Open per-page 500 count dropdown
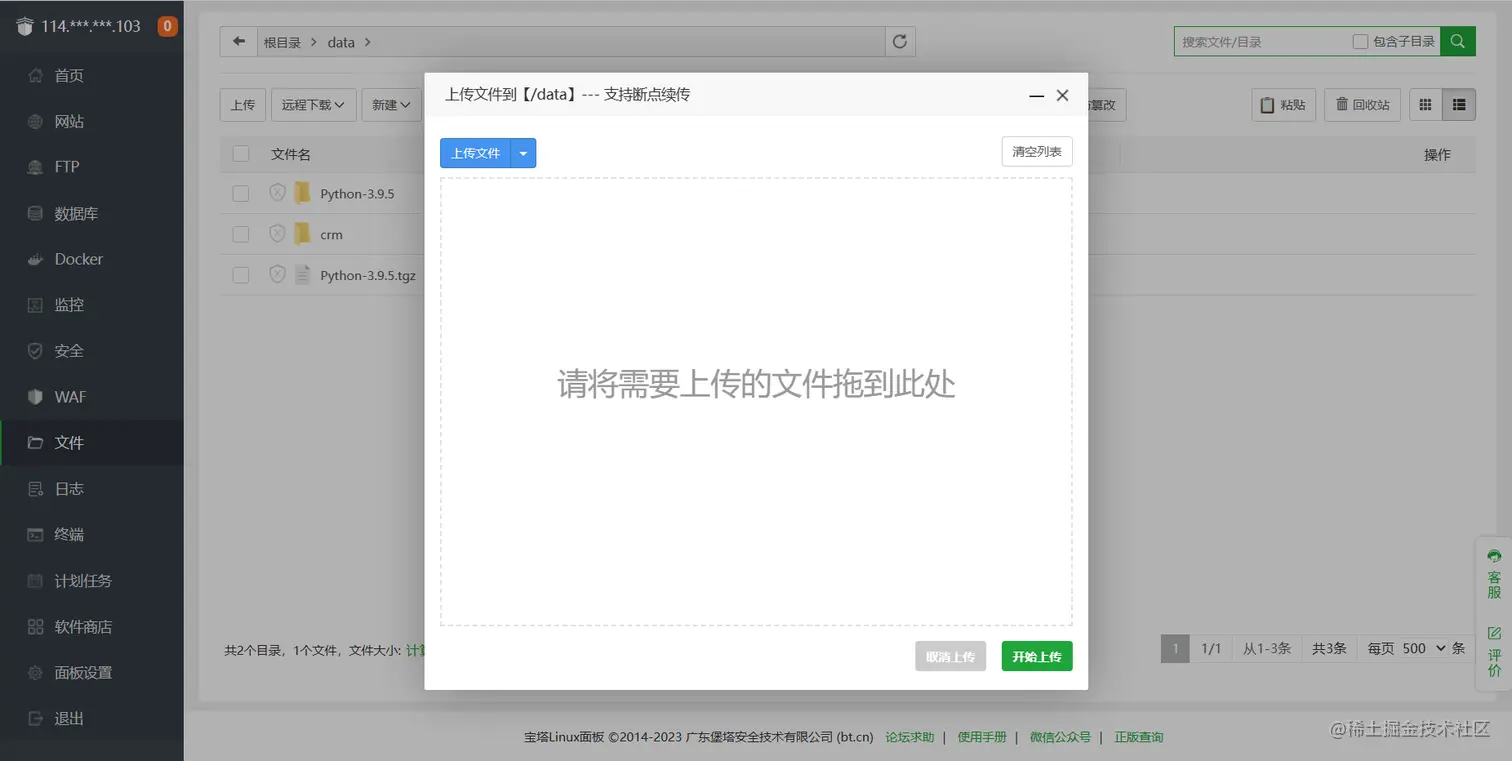Viewport: 1512px width, 761px height. coord(1424,648)
